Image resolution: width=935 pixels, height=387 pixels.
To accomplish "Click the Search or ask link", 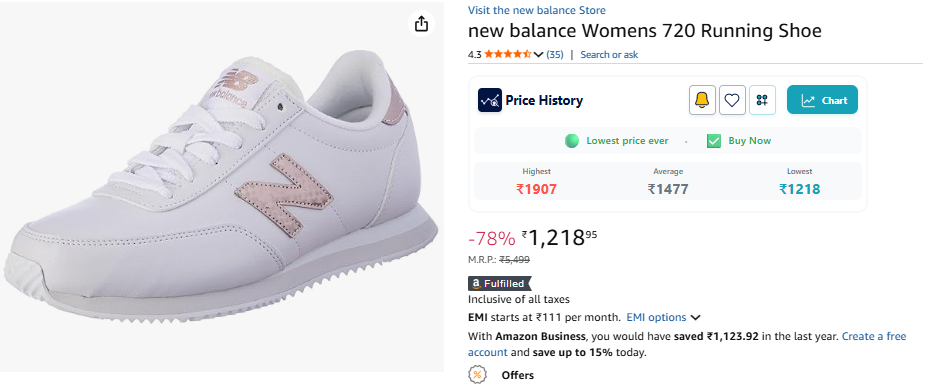I will 609,55.
